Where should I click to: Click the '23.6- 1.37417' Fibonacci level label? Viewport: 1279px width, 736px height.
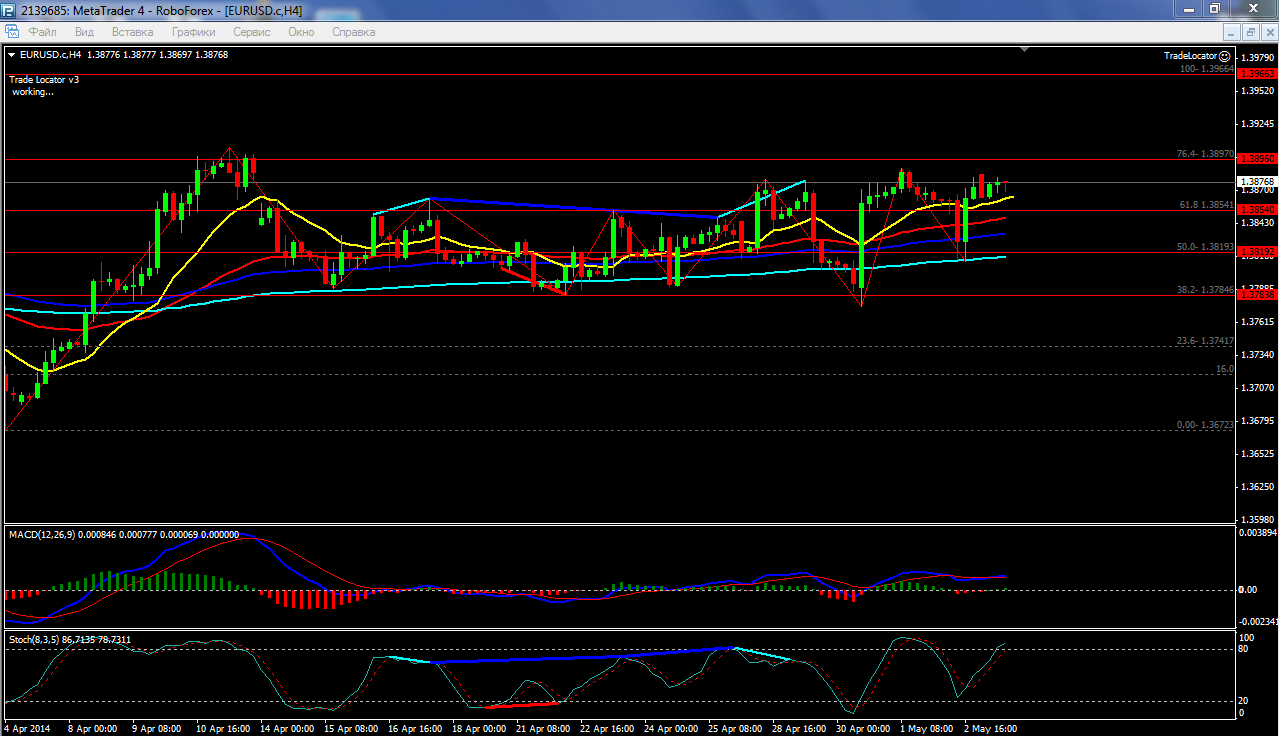(1206, 340)
